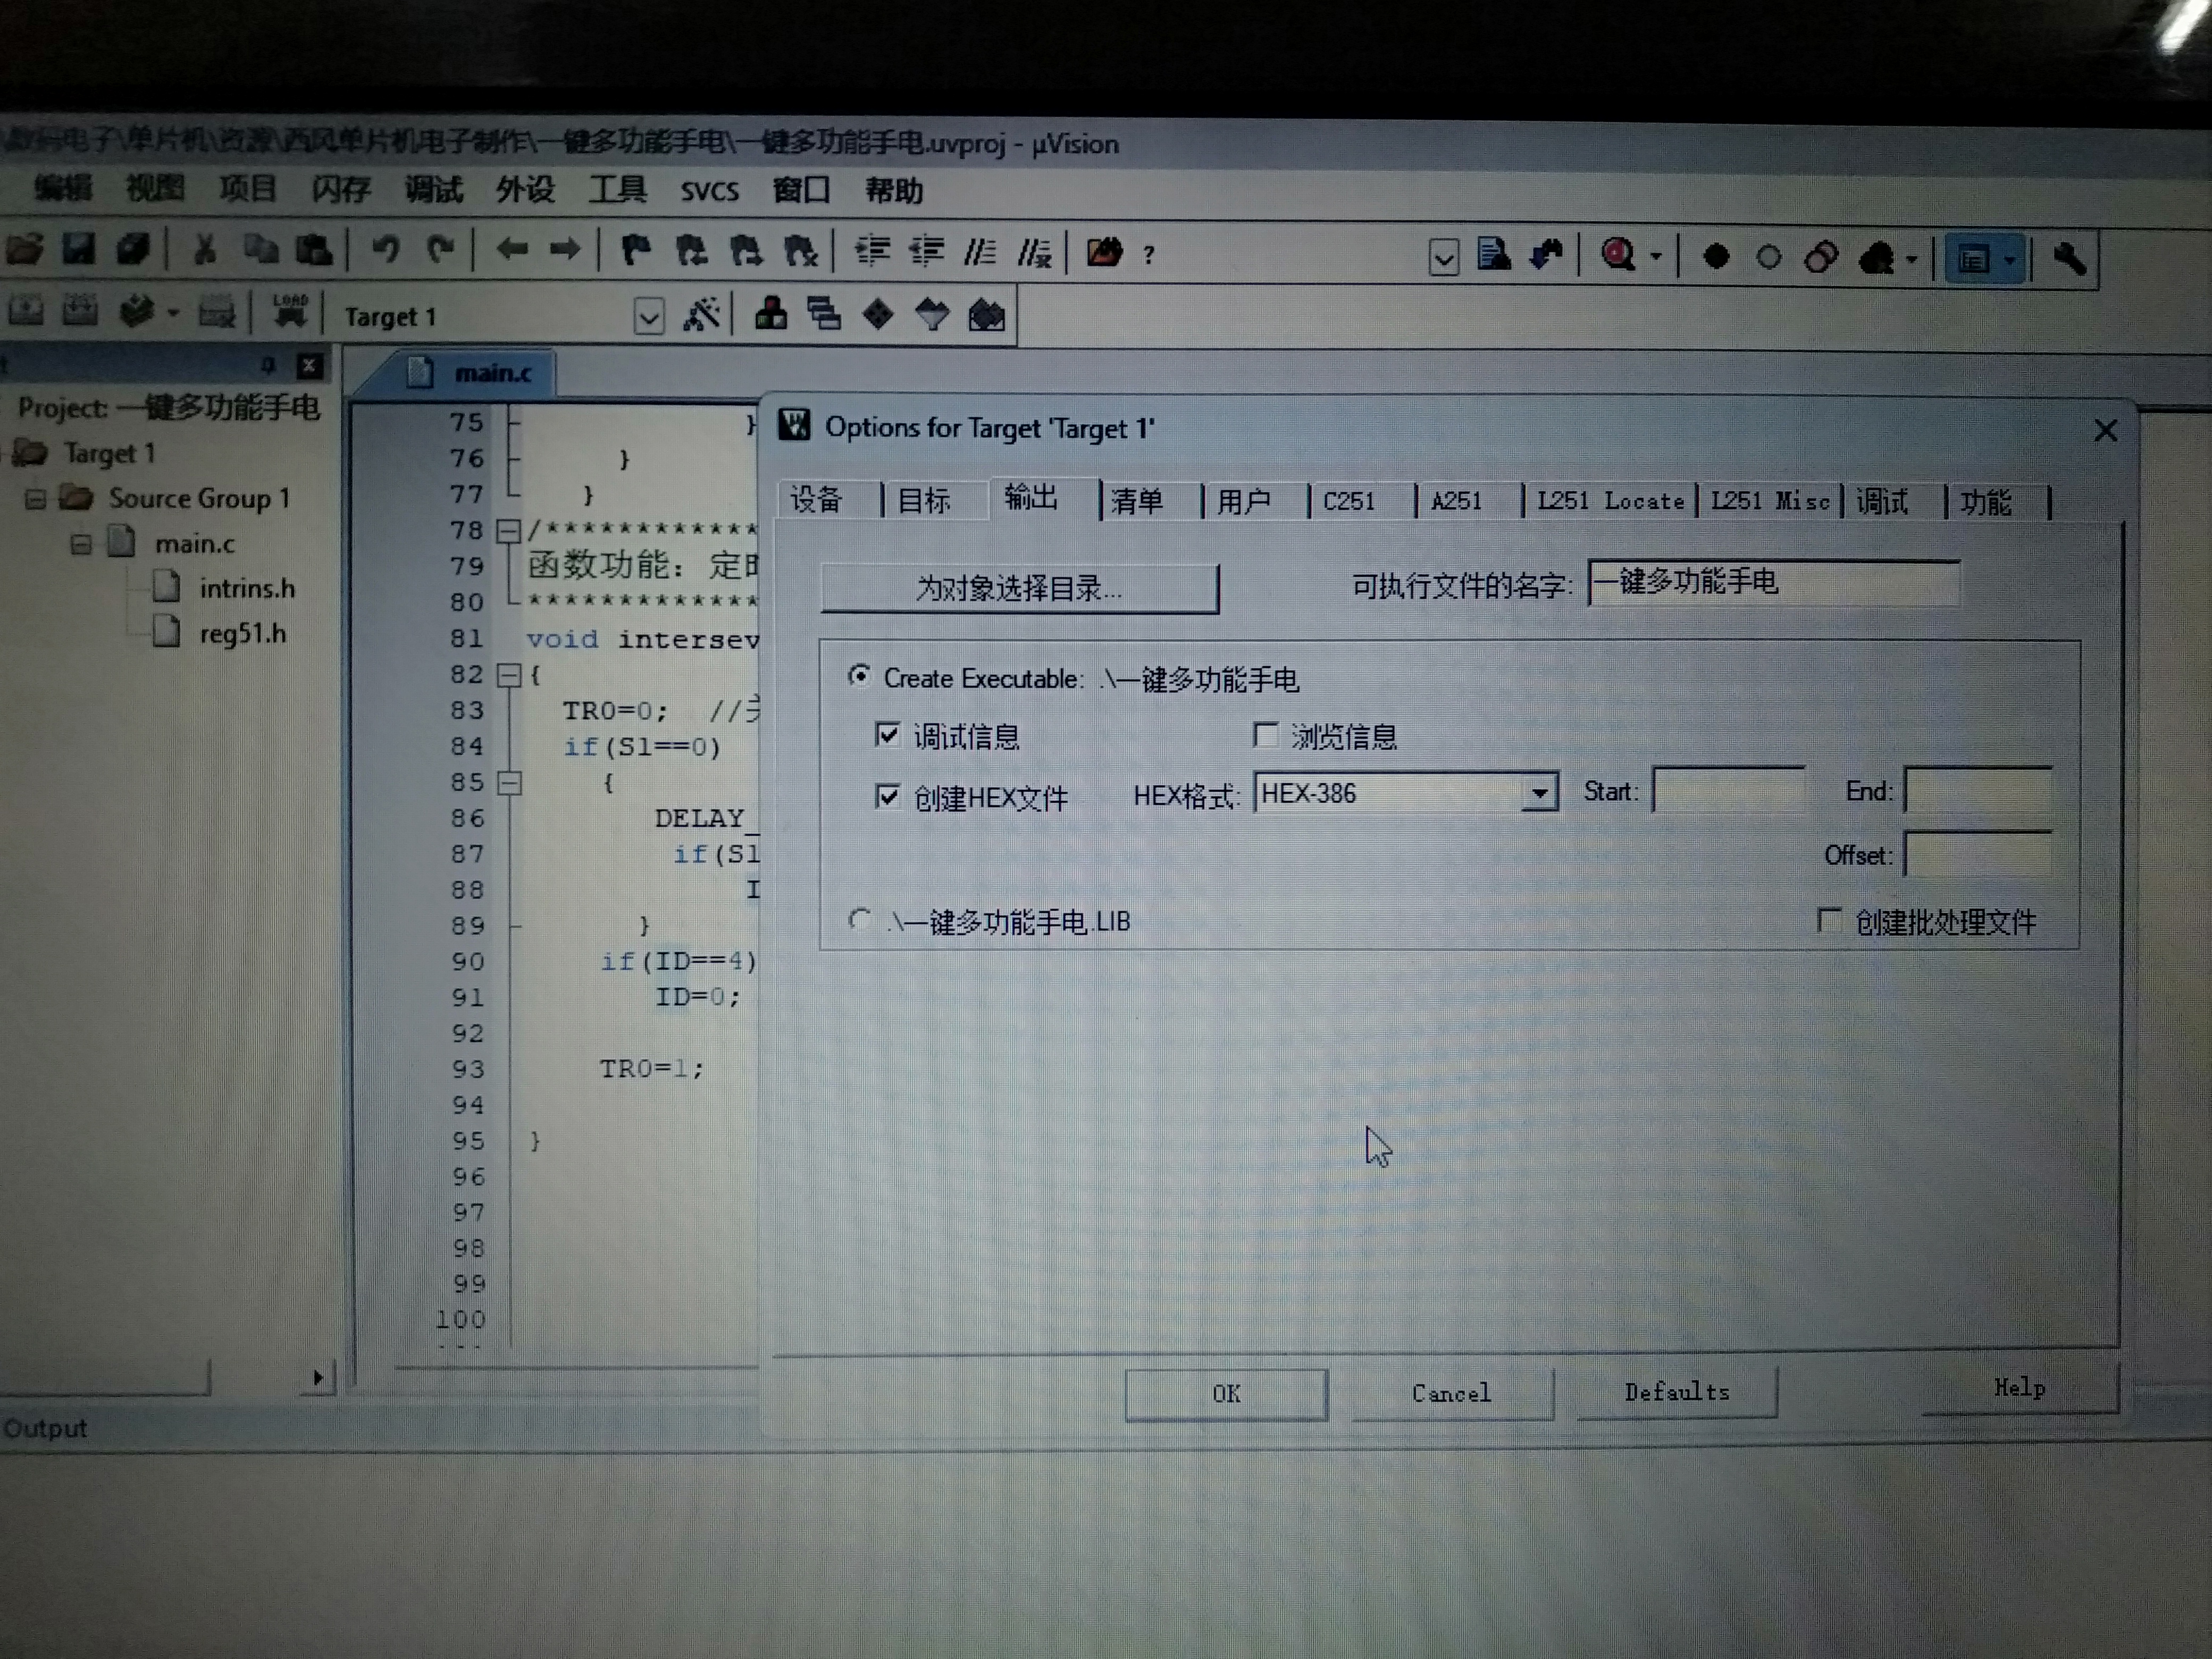Click the Cut scissors icon
The width and height of the screenshot is (2212, 1659).
click(x=205, y=249)
